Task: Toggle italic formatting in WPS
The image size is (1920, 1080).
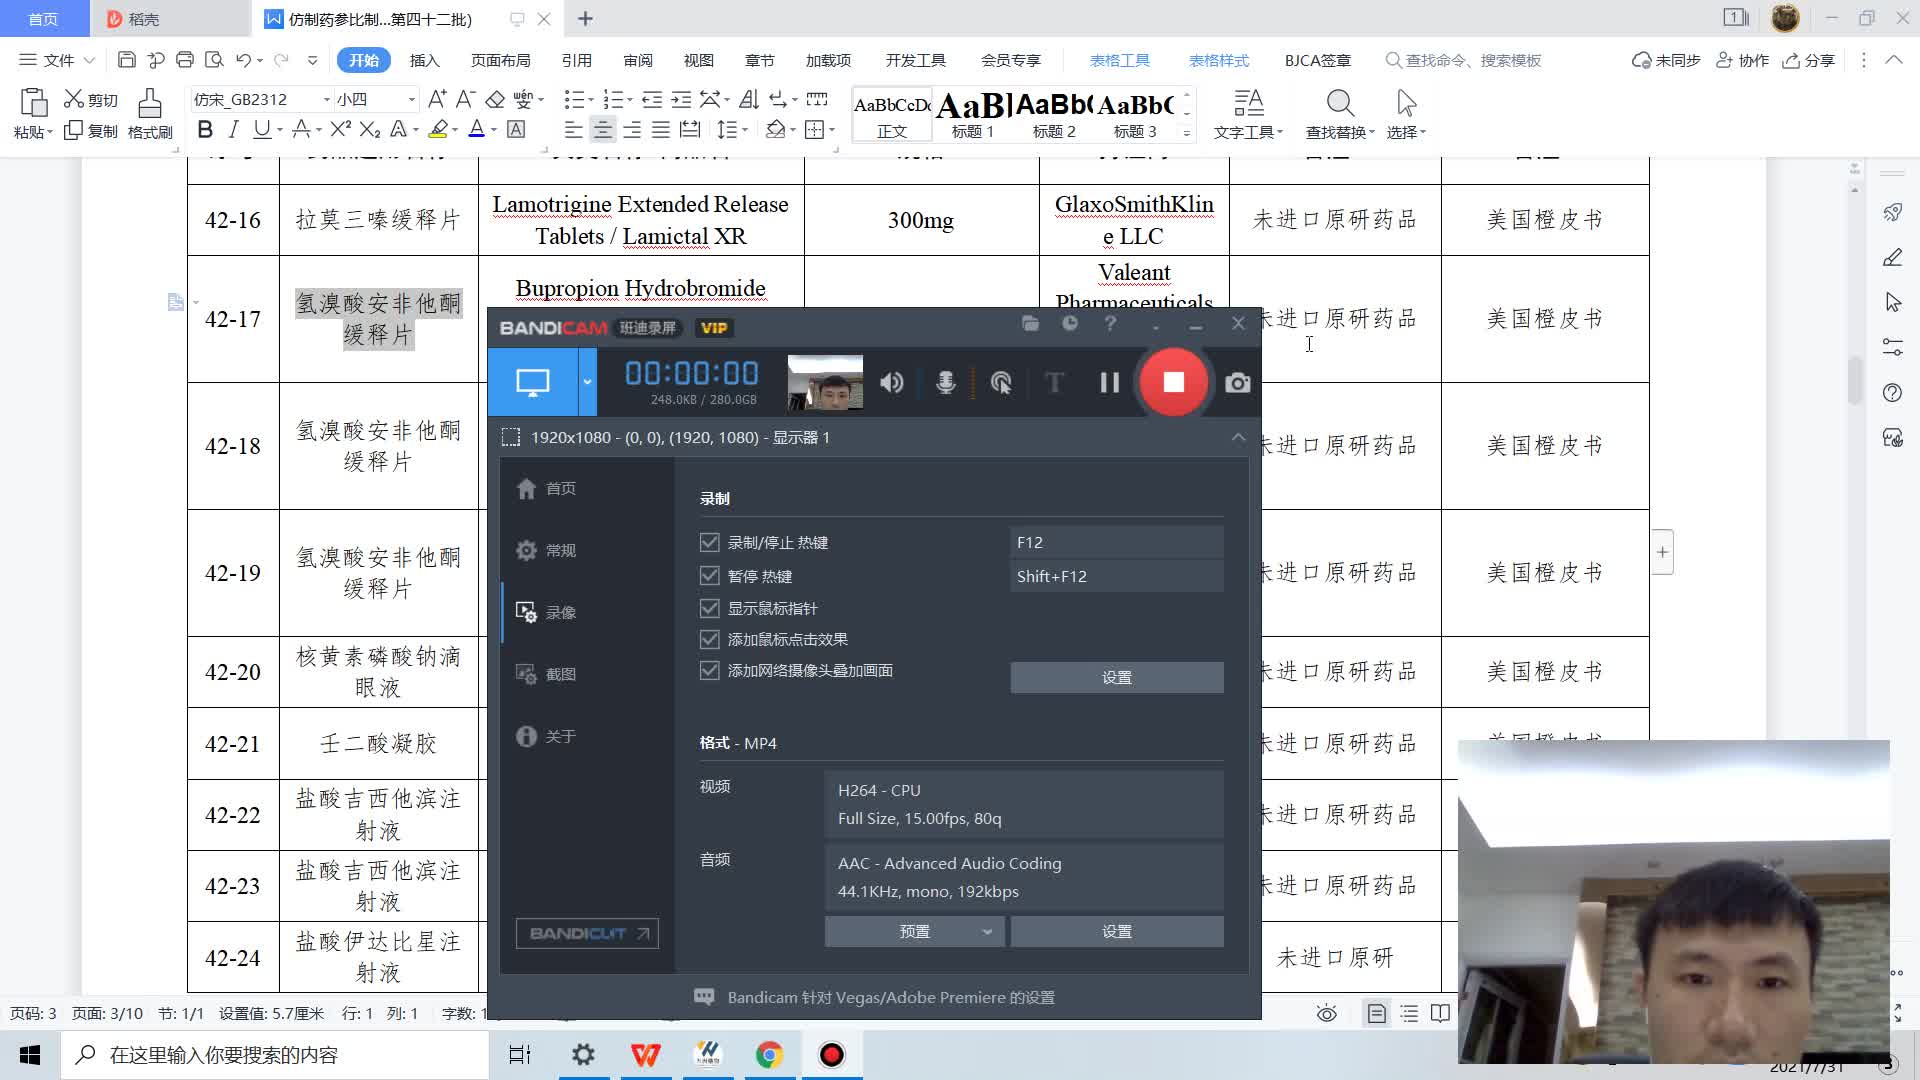Action: 233,129
